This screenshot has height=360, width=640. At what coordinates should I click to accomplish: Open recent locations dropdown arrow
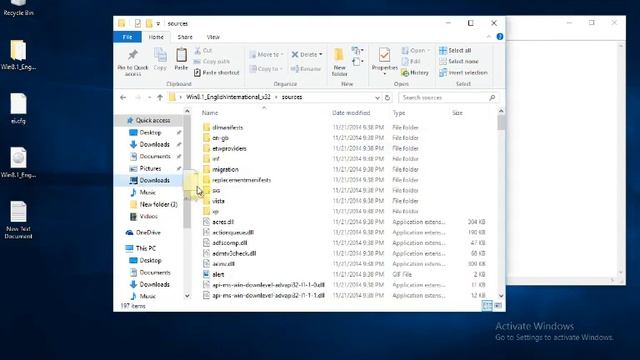tap(149, 98)
